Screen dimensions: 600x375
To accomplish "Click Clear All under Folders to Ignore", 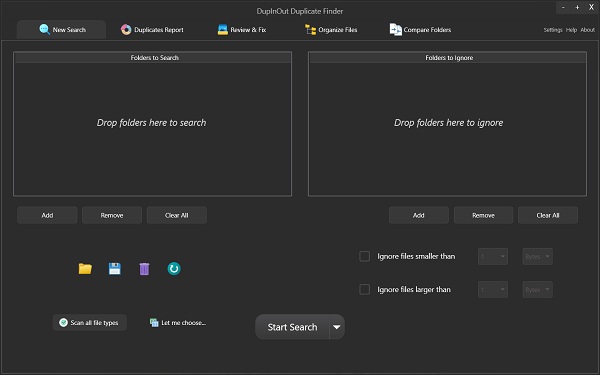I will (548, 215).
